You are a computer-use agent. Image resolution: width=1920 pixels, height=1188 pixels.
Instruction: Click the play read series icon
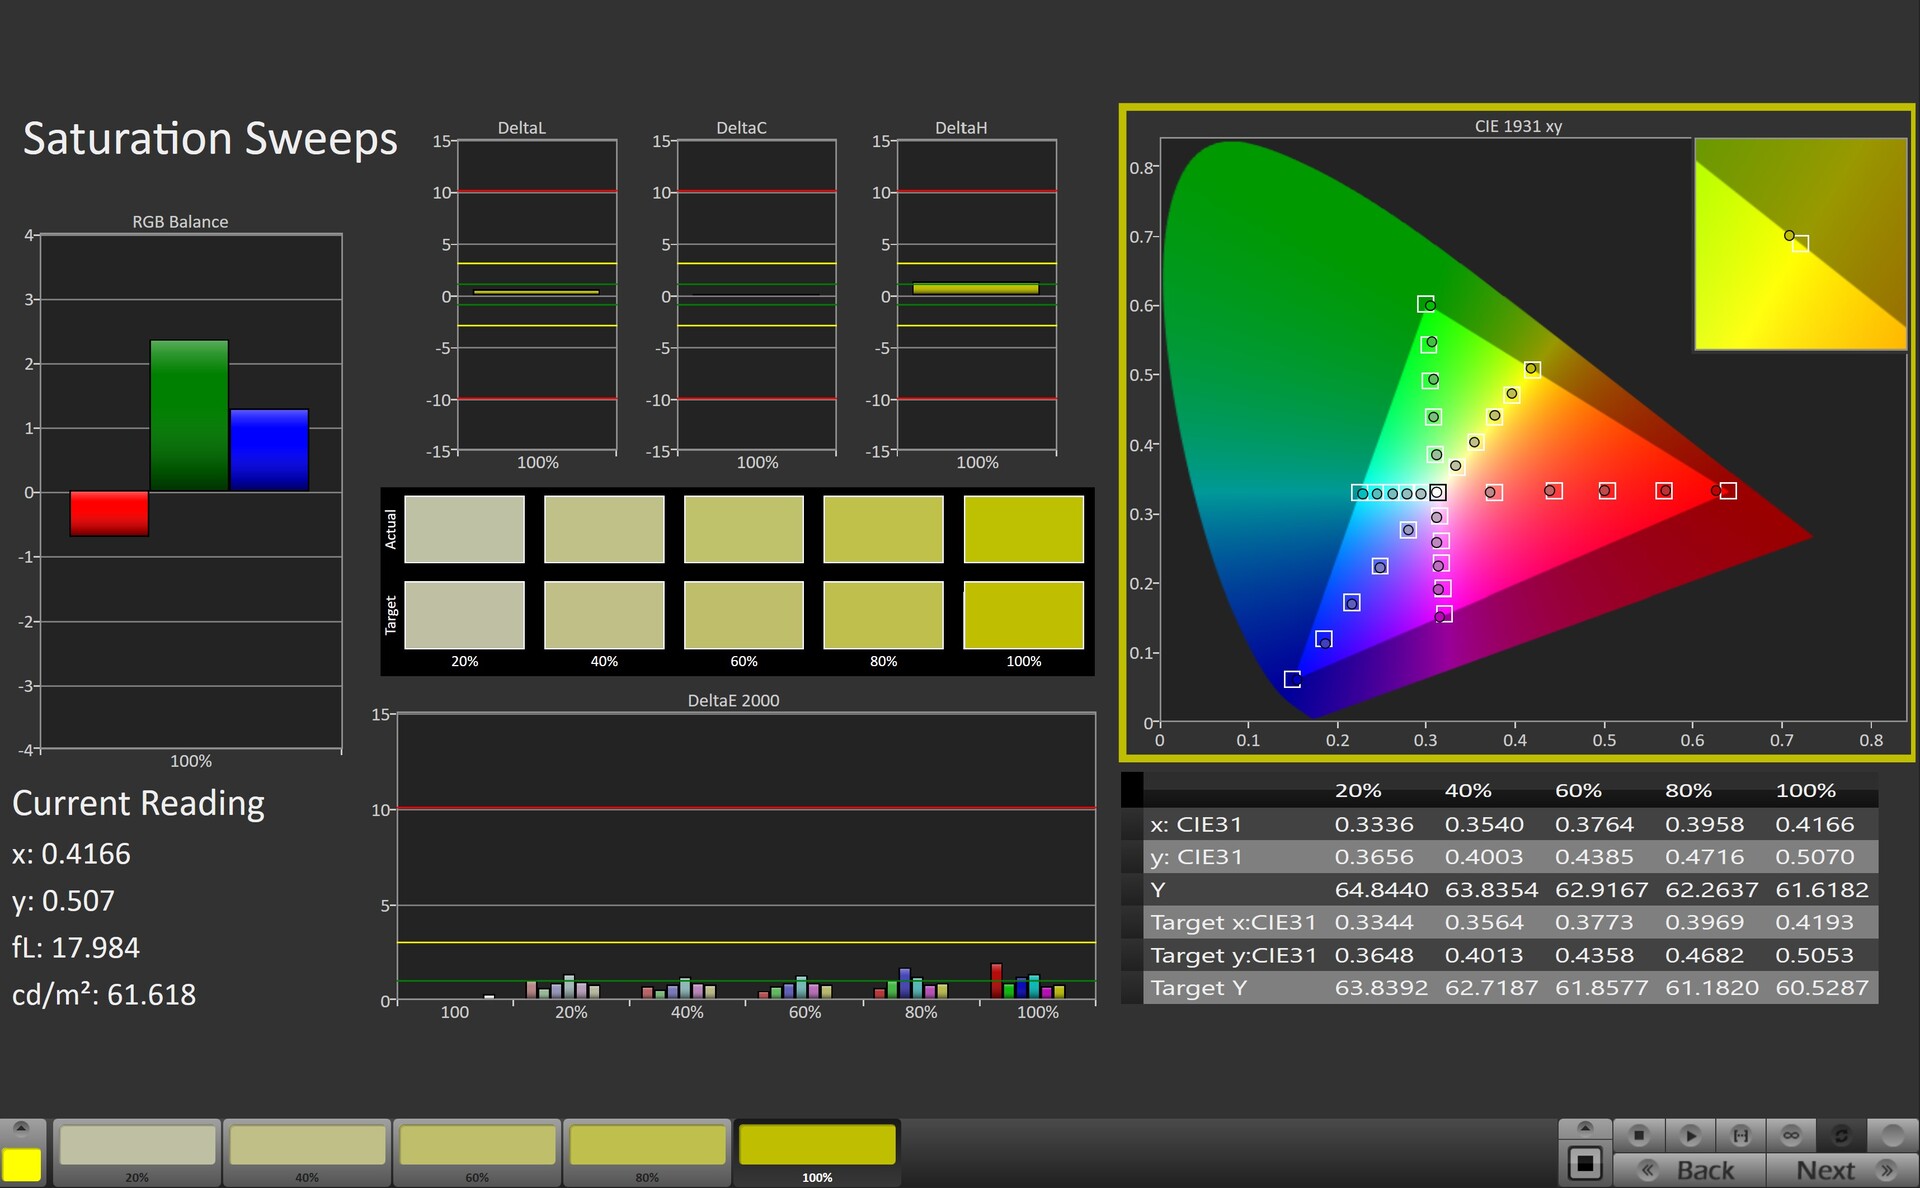pyautogui.click(x=1690, y=1135)
